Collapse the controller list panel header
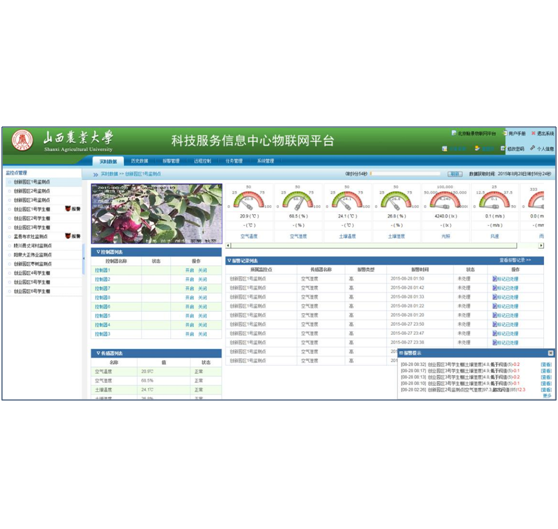This screenshot has height=529, width=558. click(x=156, y=252)
